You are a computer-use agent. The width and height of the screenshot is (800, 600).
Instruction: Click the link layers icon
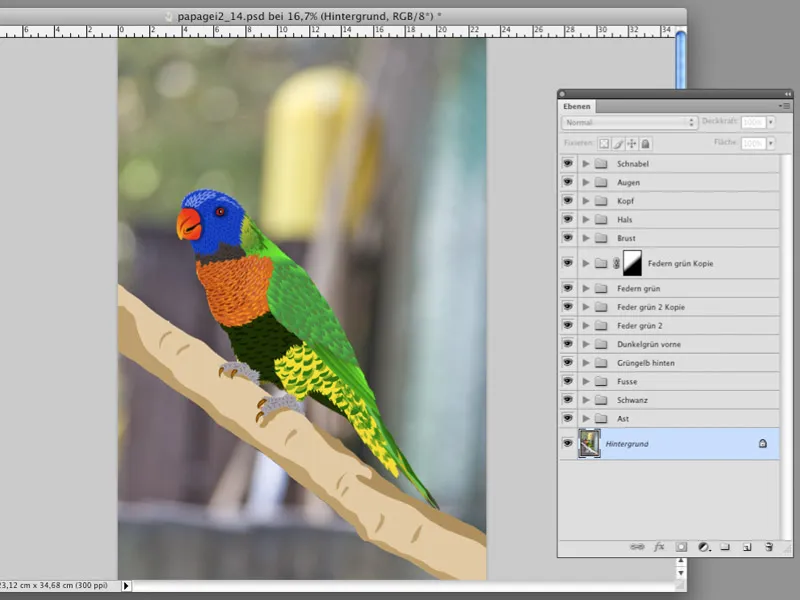[637, 547]
